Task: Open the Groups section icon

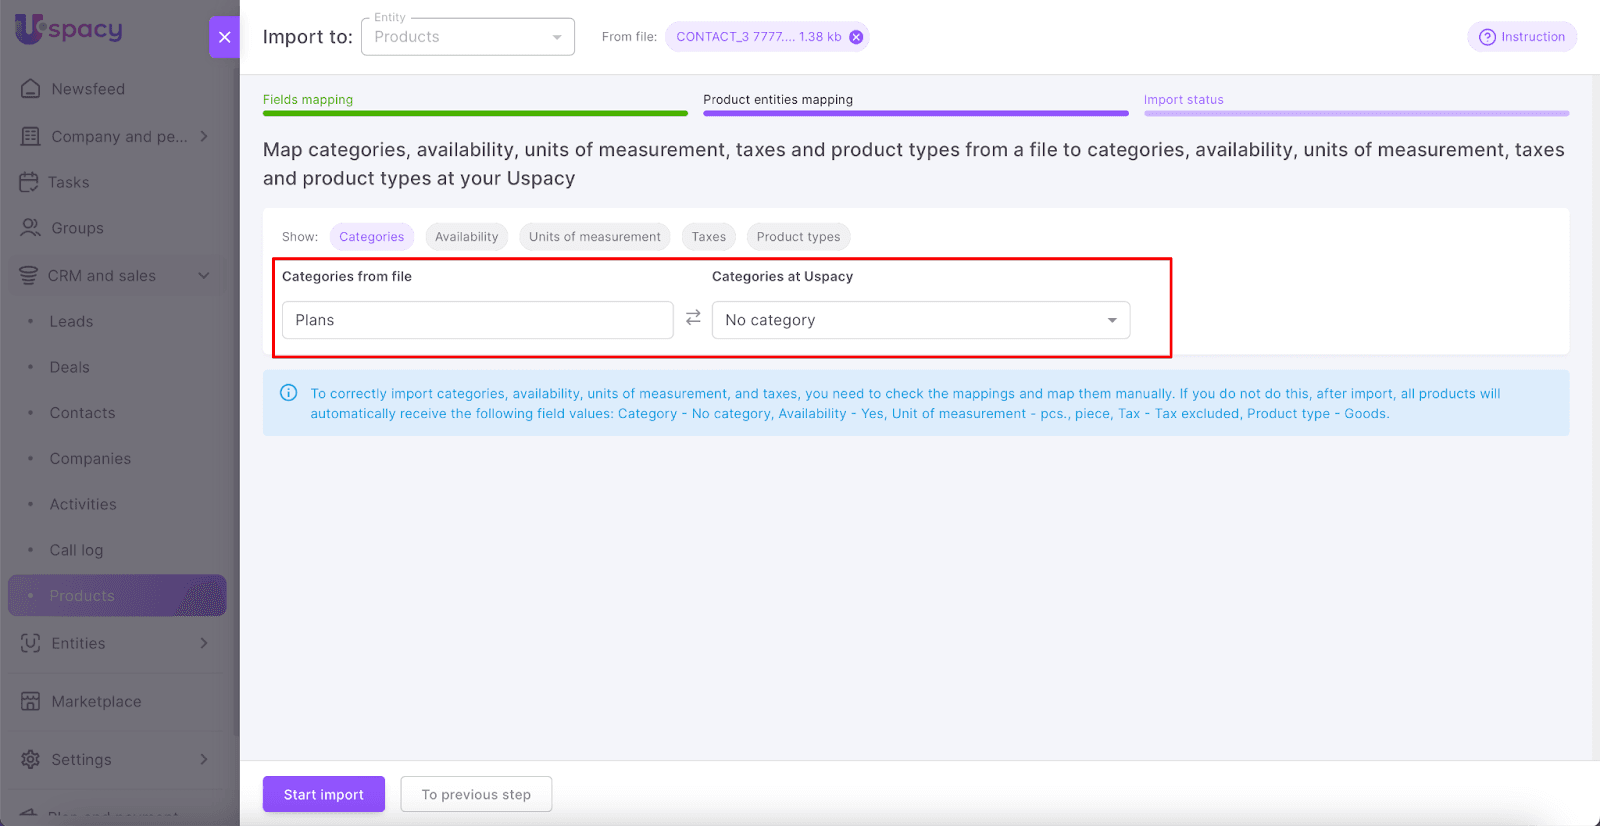Action: click(x=31, y=228)
